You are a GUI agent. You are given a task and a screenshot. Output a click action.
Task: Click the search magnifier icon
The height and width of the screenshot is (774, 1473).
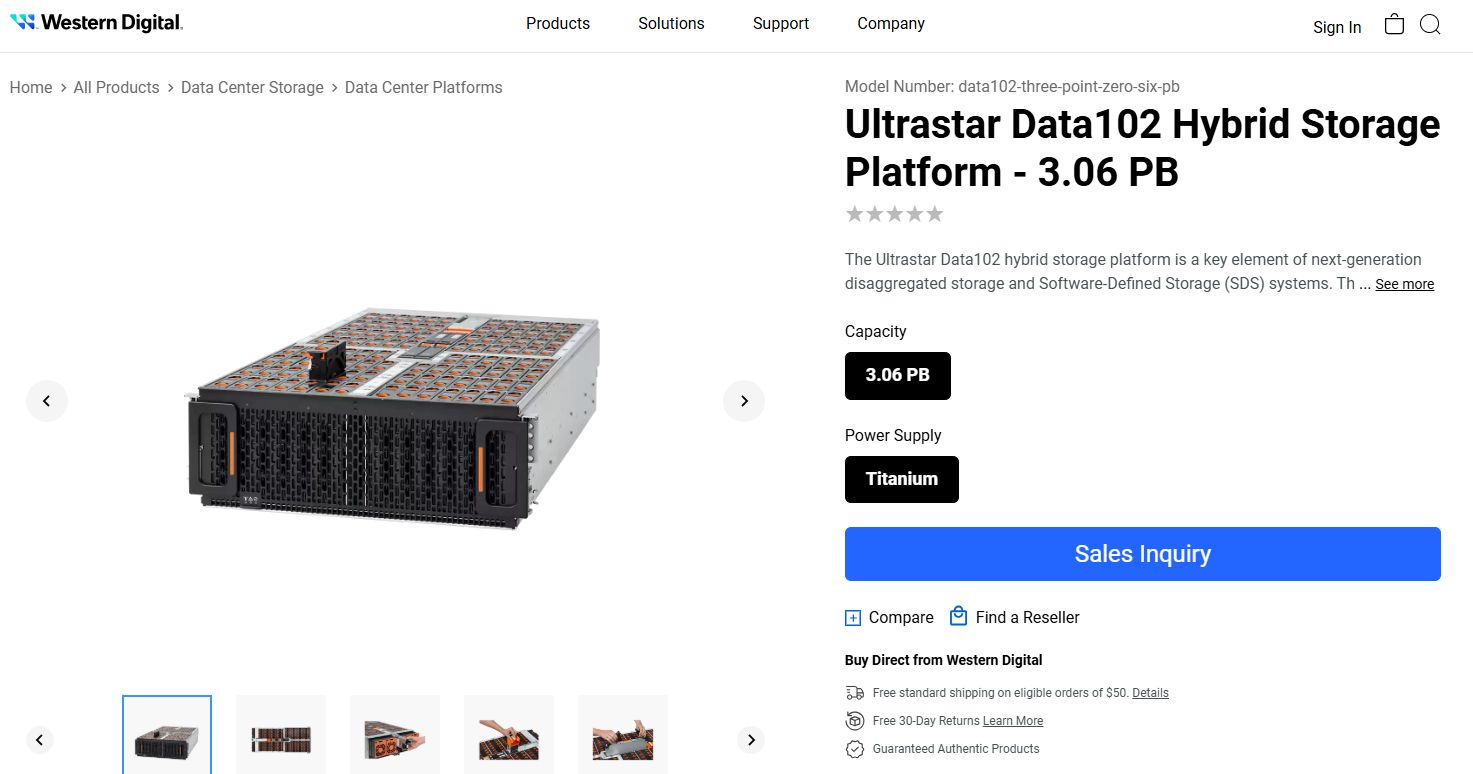tap(1430, 25)
